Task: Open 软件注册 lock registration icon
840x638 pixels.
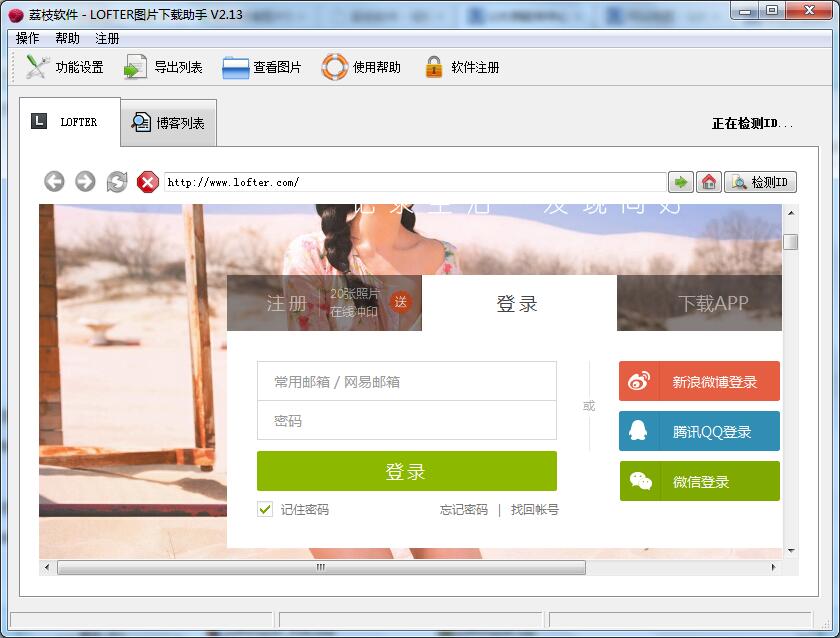Action: tap(433, 67)
